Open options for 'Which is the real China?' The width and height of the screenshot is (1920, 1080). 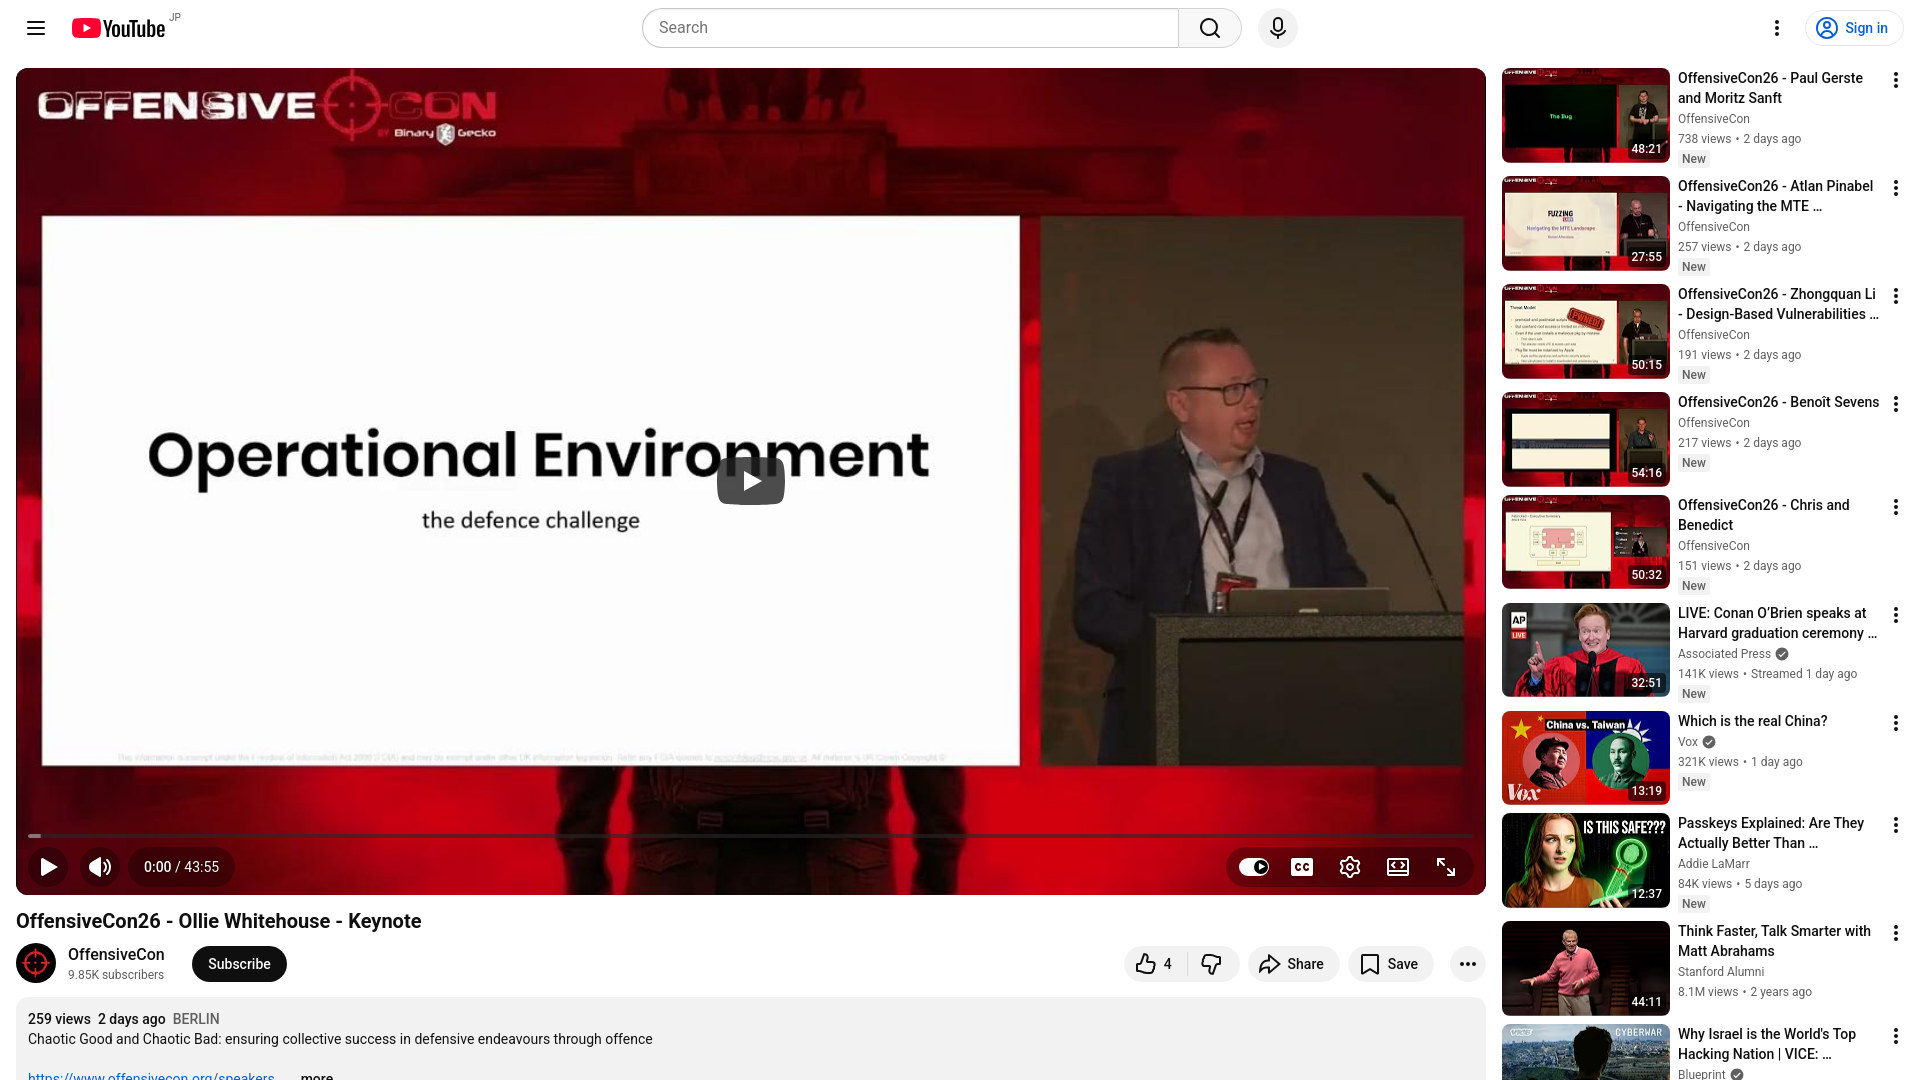(1896, 723)
